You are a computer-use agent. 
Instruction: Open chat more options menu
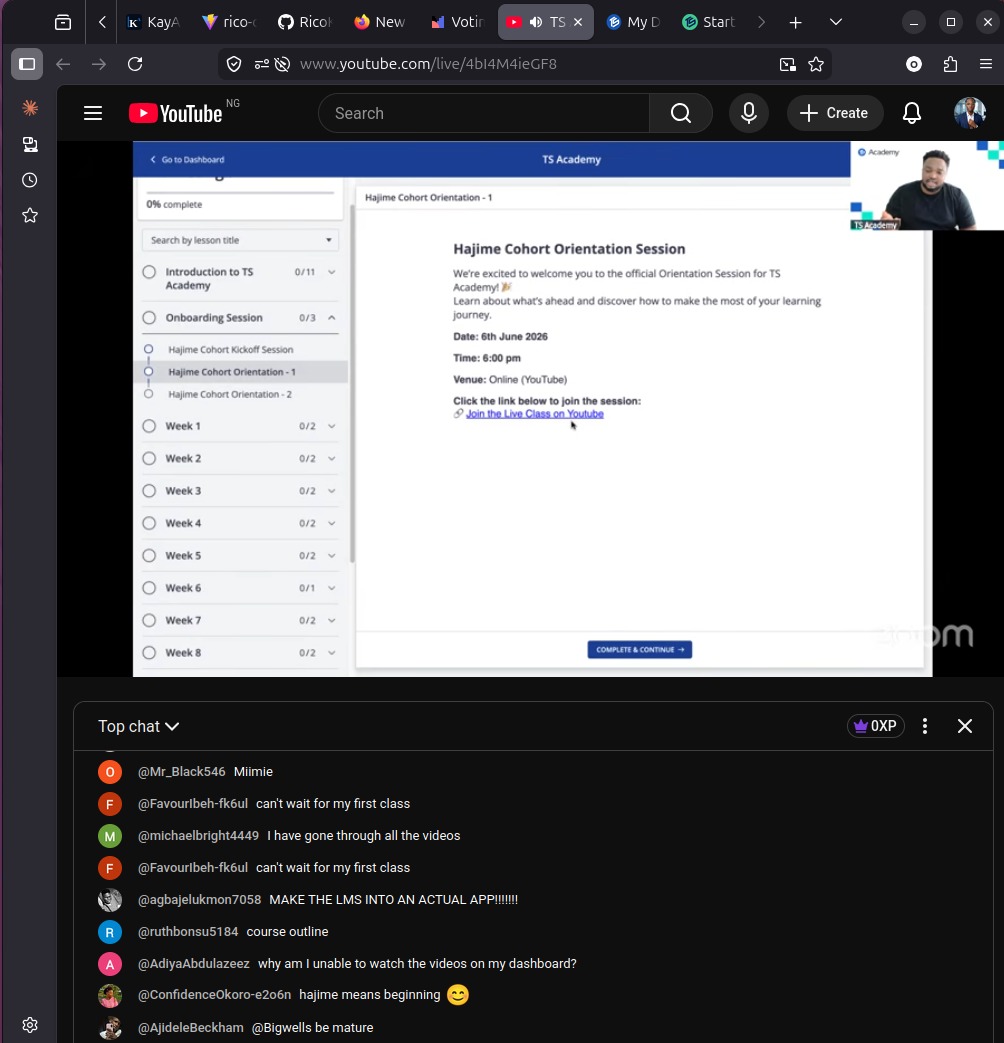tap(925, 726)
